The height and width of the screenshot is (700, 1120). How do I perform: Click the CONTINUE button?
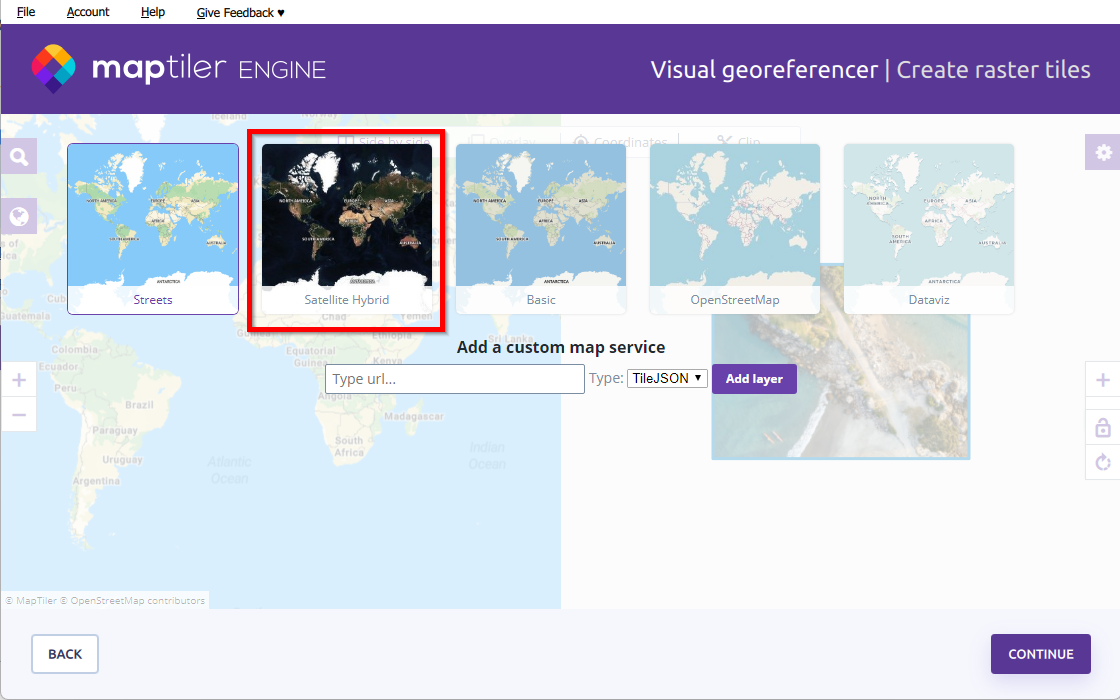click(x=1040, y=654)
